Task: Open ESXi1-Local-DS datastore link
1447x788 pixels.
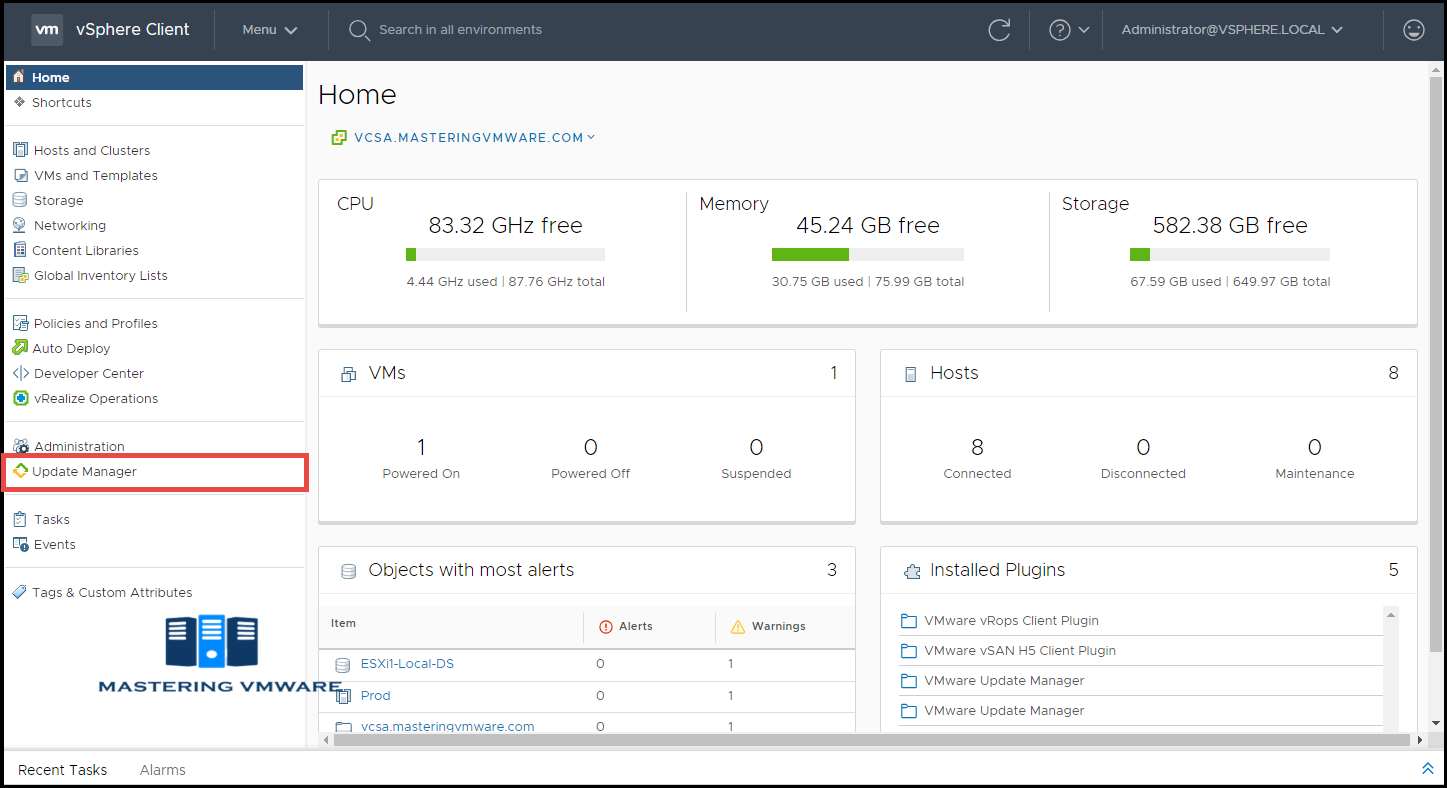Action: tap(407, 664)
